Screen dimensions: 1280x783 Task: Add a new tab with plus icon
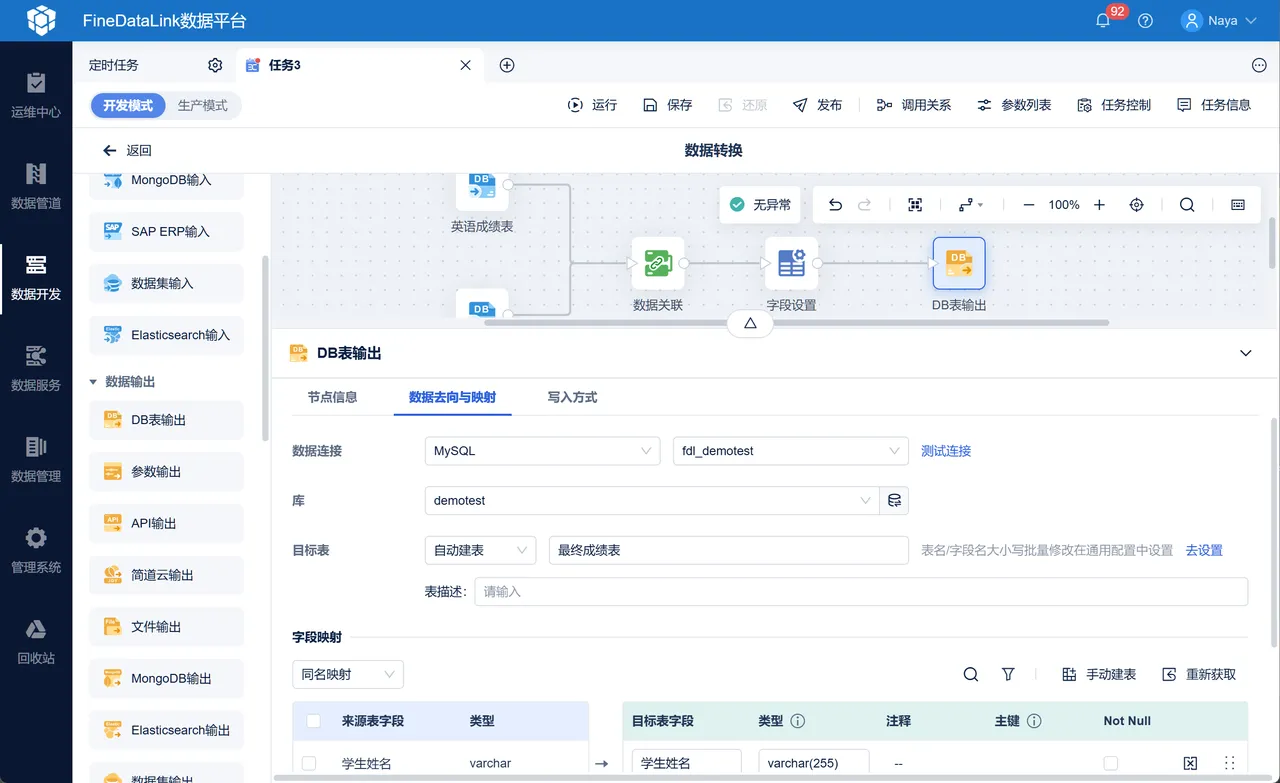[507, 65]
